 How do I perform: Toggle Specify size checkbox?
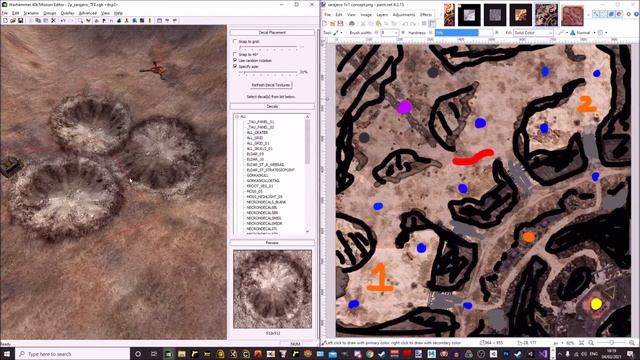pyautogui.click(x=235, y=66)
